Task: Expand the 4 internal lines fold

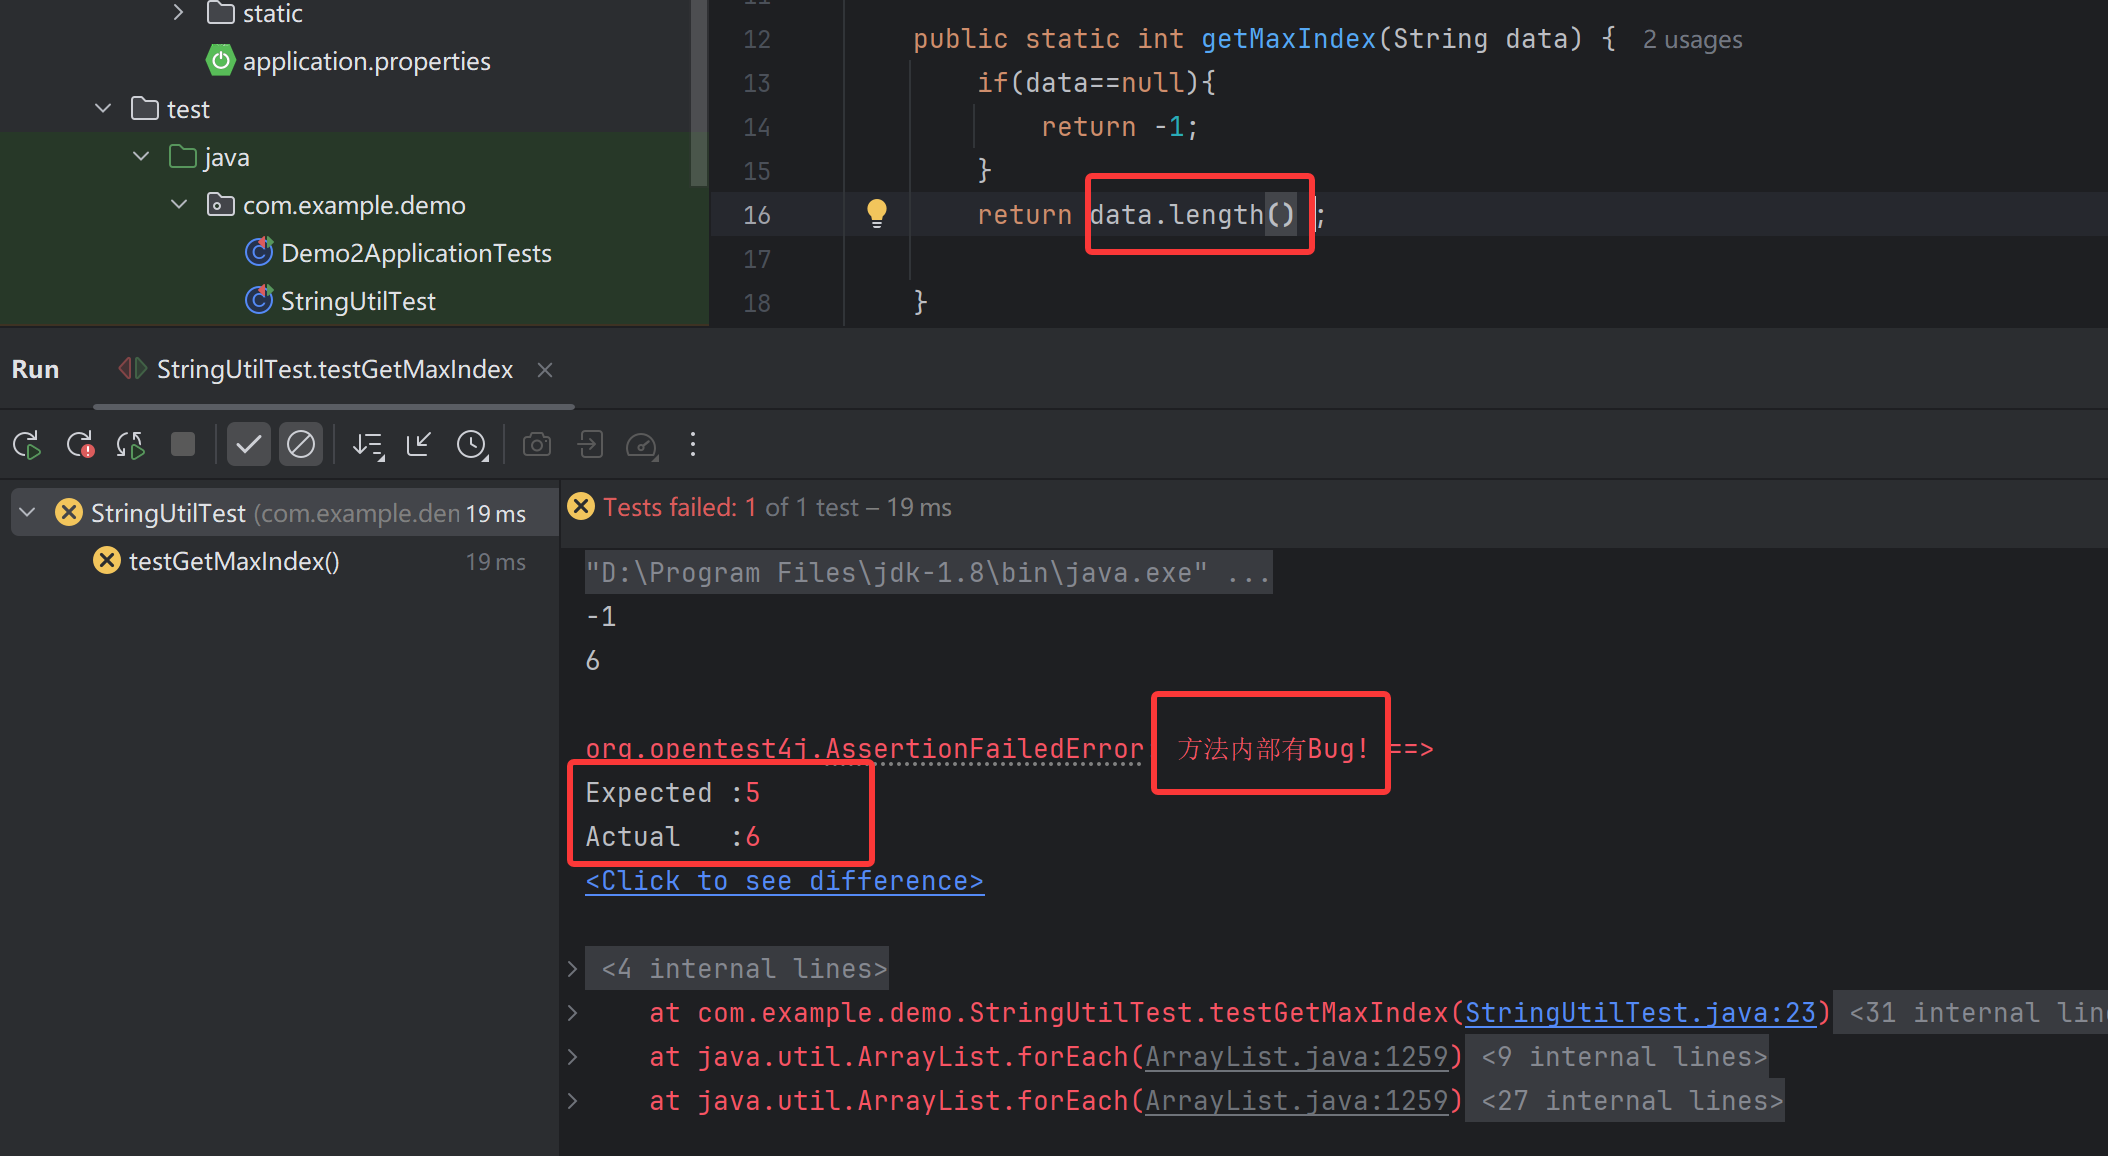Action: coord(572,968)
